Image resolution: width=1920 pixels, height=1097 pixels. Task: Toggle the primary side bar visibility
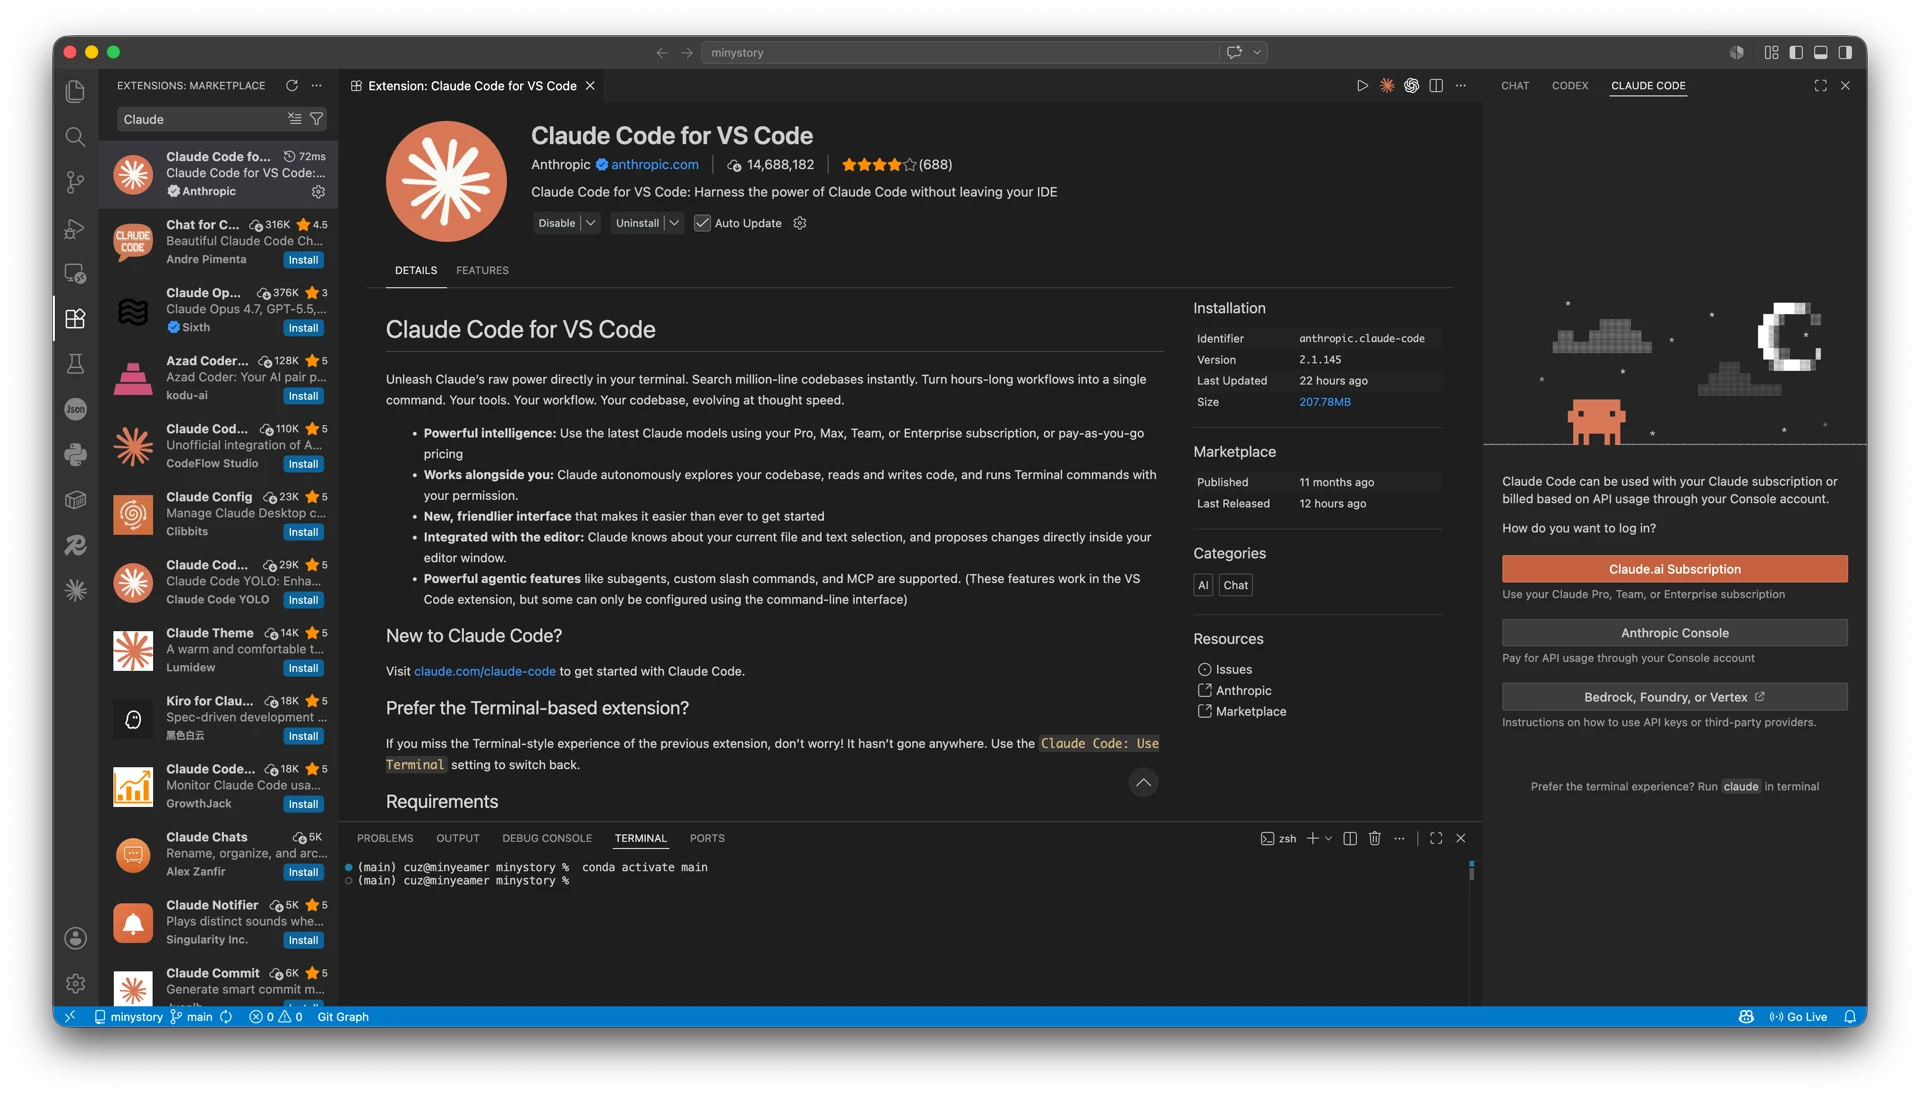point(1797,53)
